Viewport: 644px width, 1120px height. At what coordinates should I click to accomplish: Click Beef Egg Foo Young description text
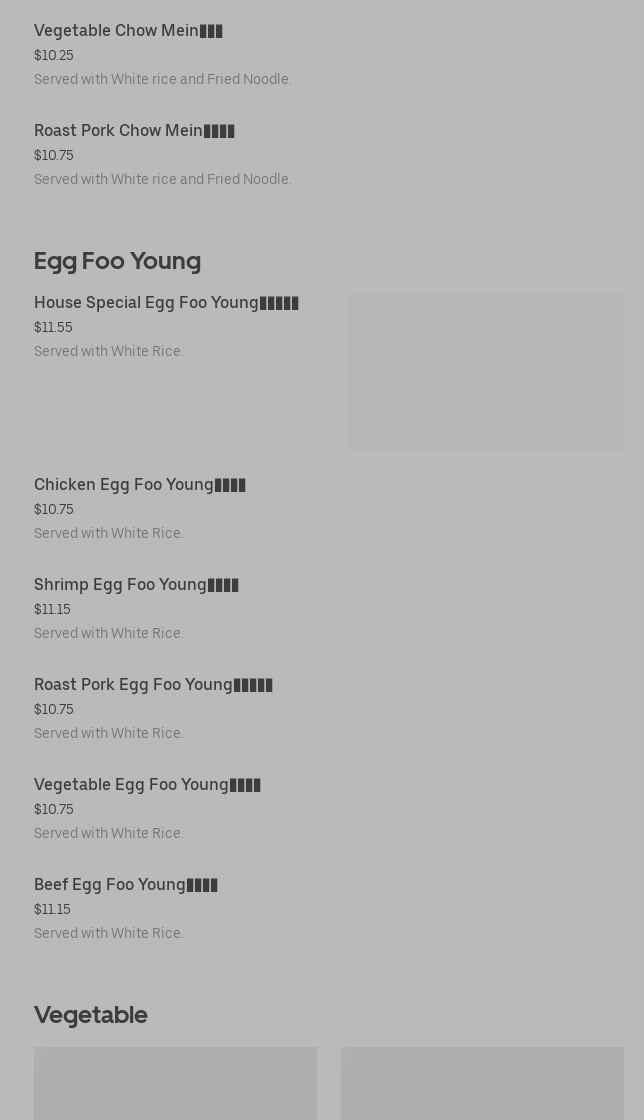pyautogui.click(x=109, y=934)
